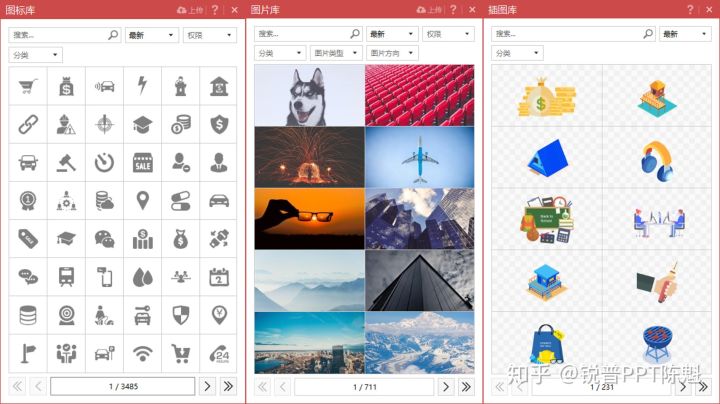Select the SALE storefront icon
The image size is (720, 404).
tap(143, 162)
